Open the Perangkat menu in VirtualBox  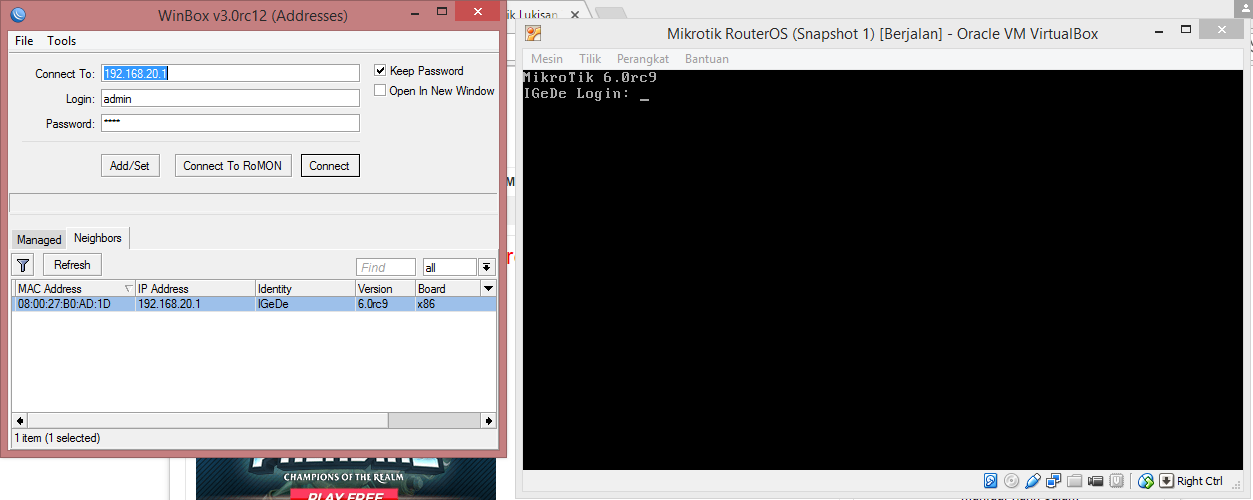point(643,59)
